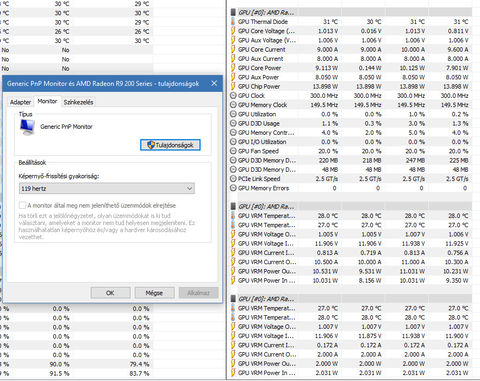Switch to the Adapter tab

point(20,102)
